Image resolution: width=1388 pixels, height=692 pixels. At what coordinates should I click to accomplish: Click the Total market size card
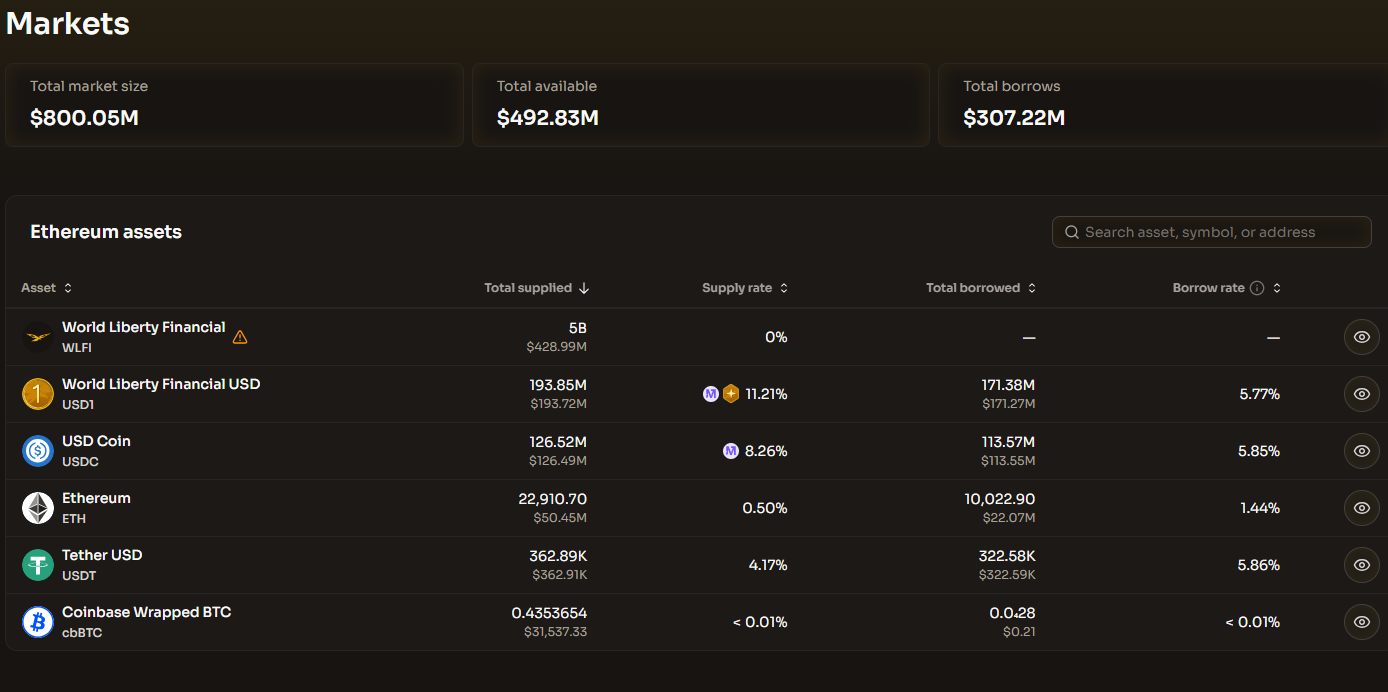(234, 105)
